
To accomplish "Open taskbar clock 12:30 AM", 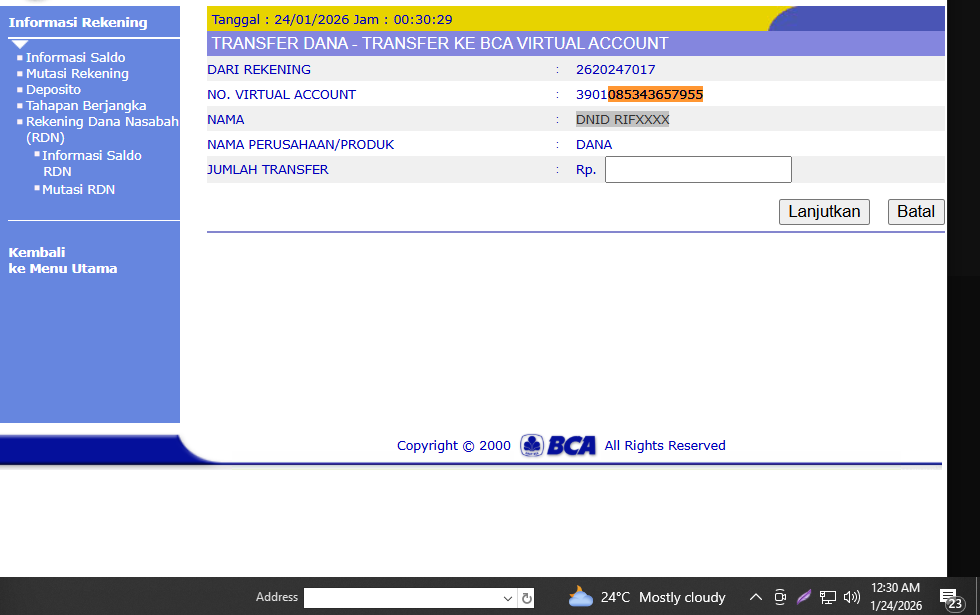I will 896,597.
